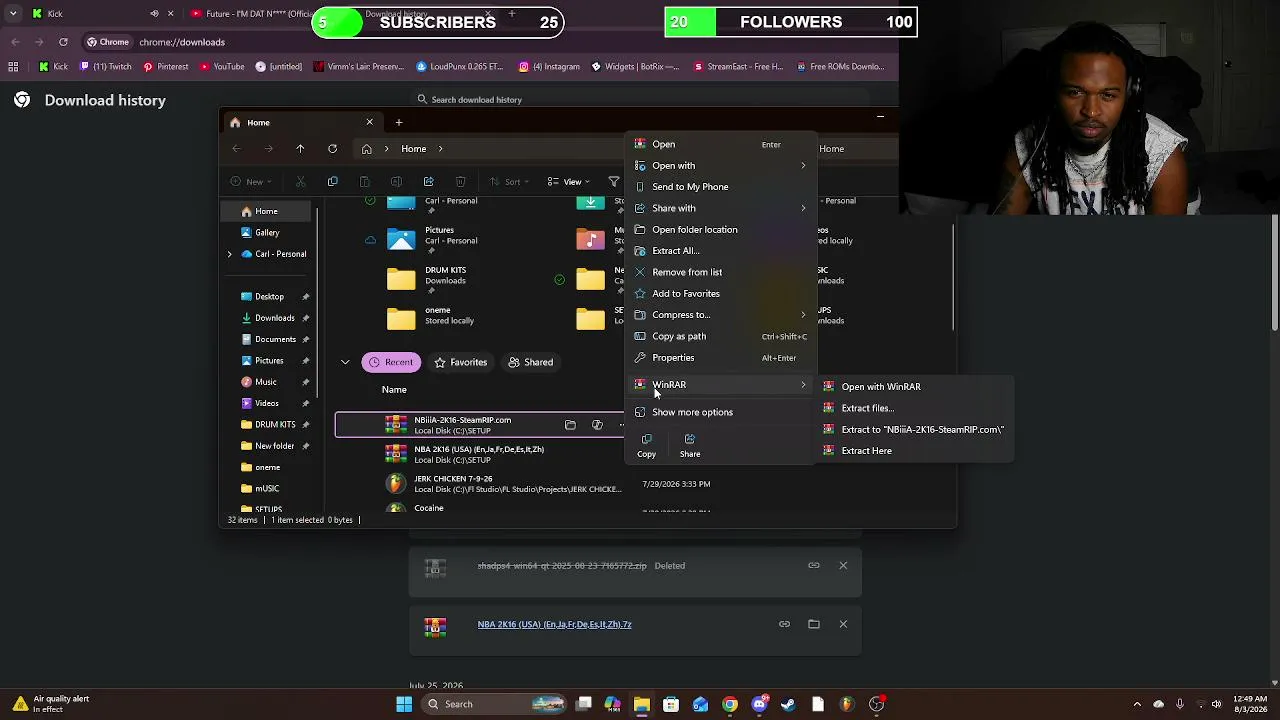Open the Twitch bookmark
The width and height of the screenshot is (1280, 720).
[x=104, y=67]
